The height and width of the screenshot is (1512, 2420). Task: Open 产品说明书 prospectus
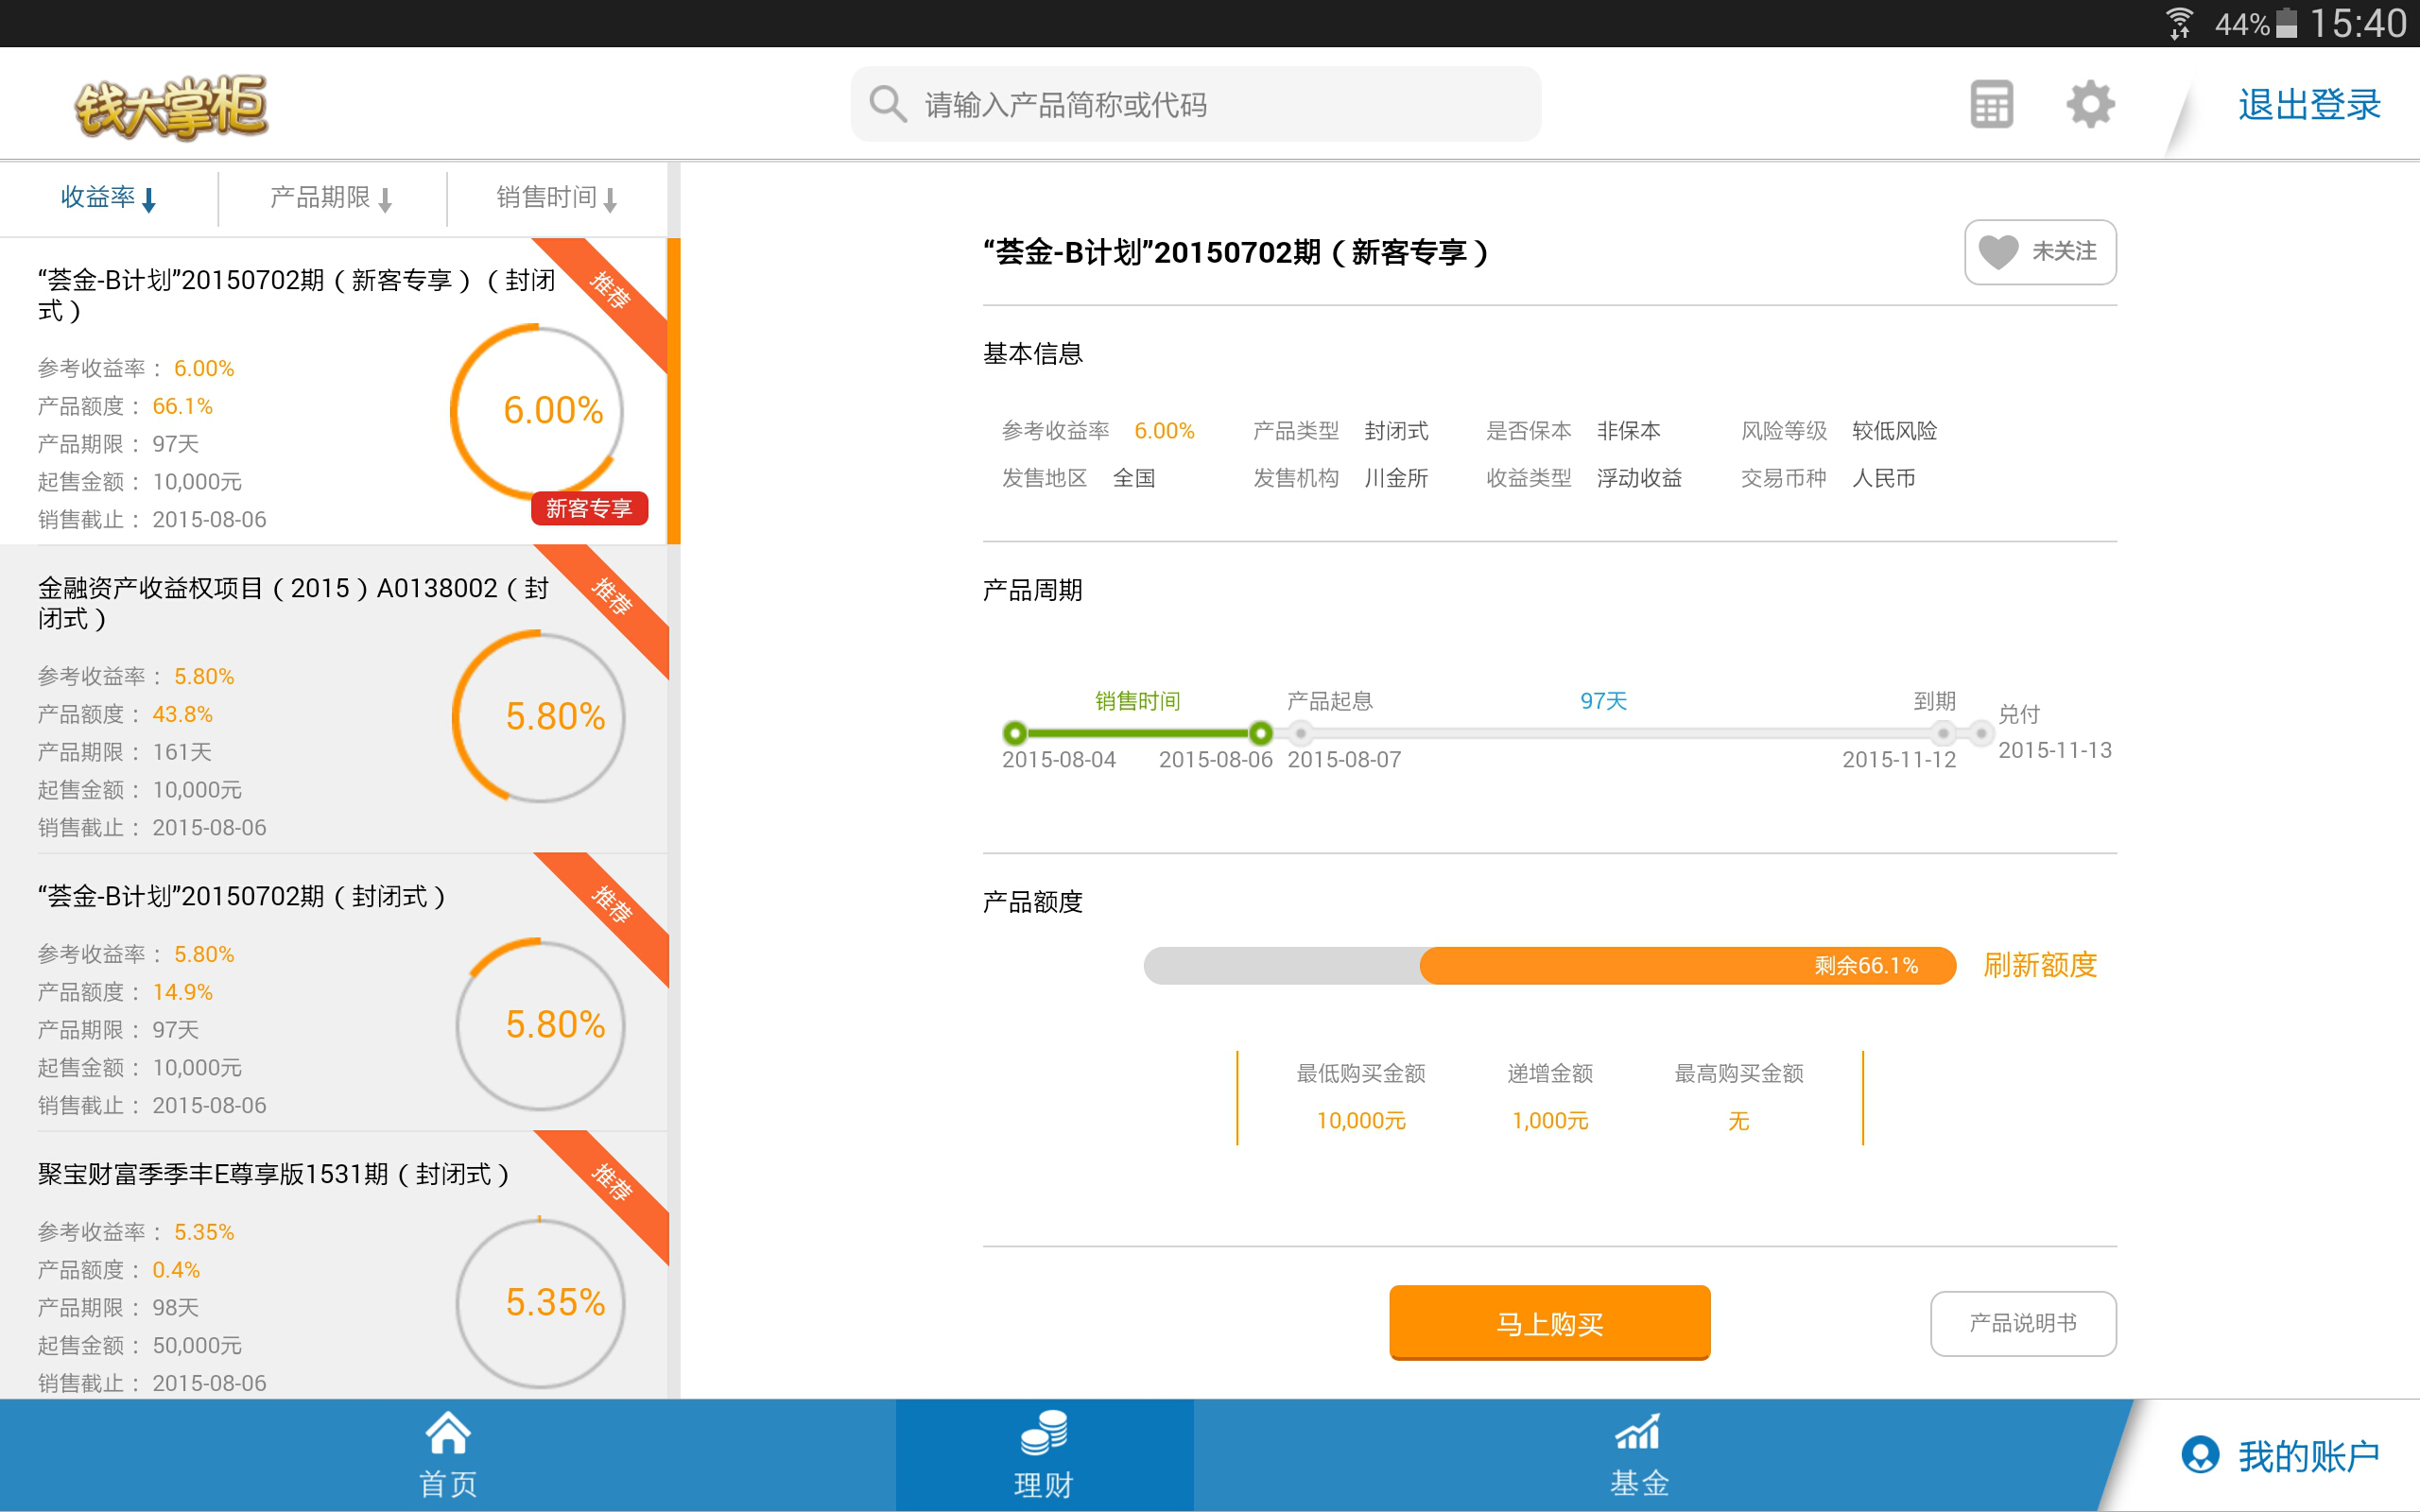[x=2023, y=1323]
